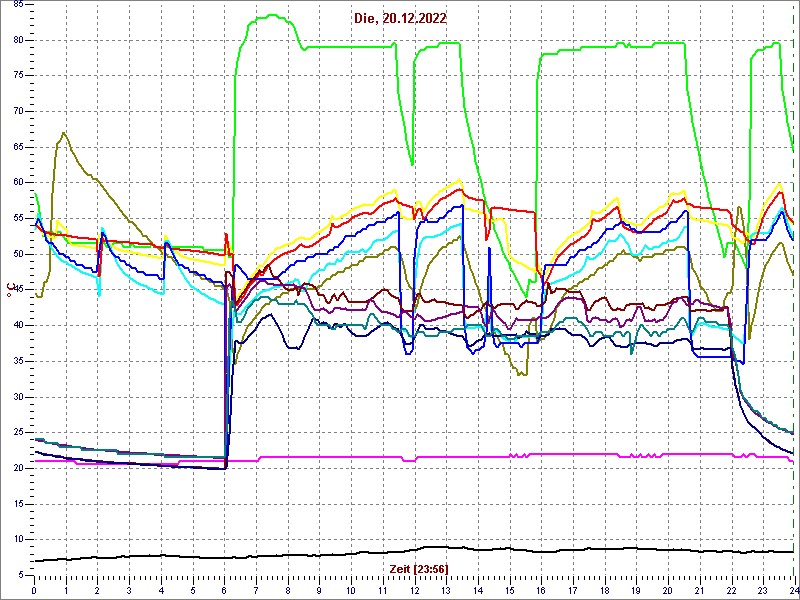Click the 35 temperature axis value

17,361
